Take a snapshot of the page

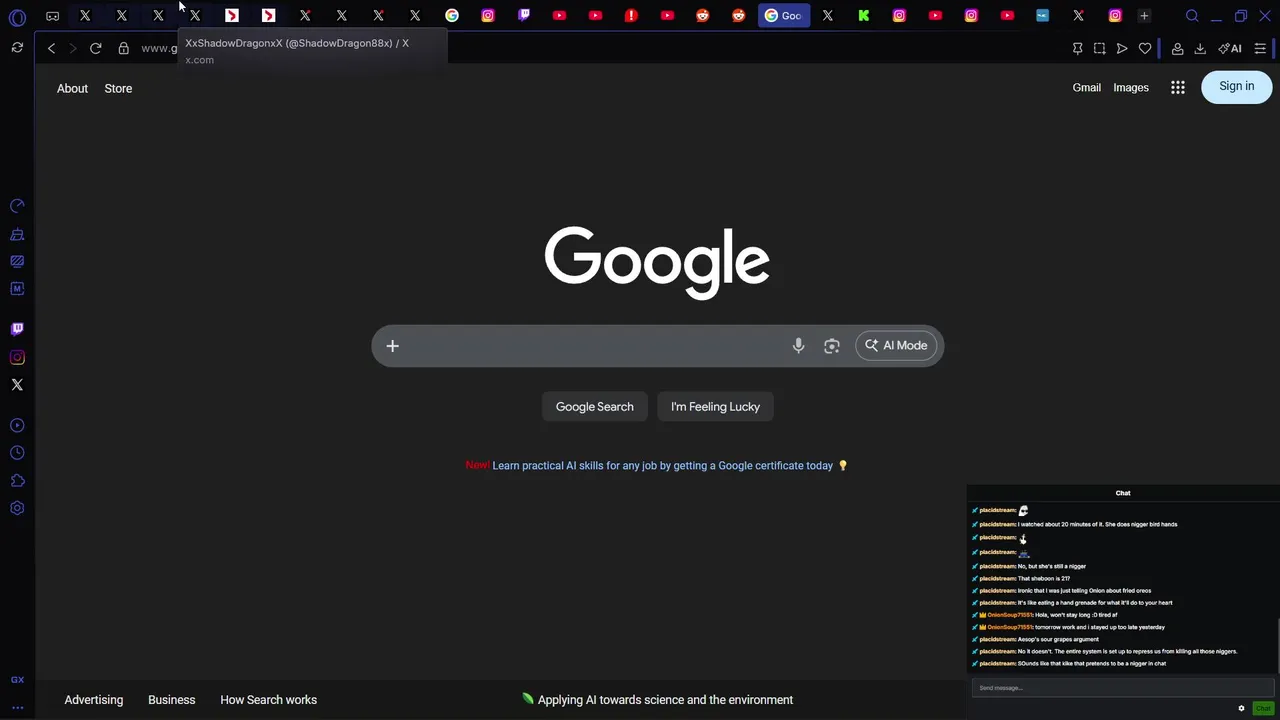point(1099,48)
